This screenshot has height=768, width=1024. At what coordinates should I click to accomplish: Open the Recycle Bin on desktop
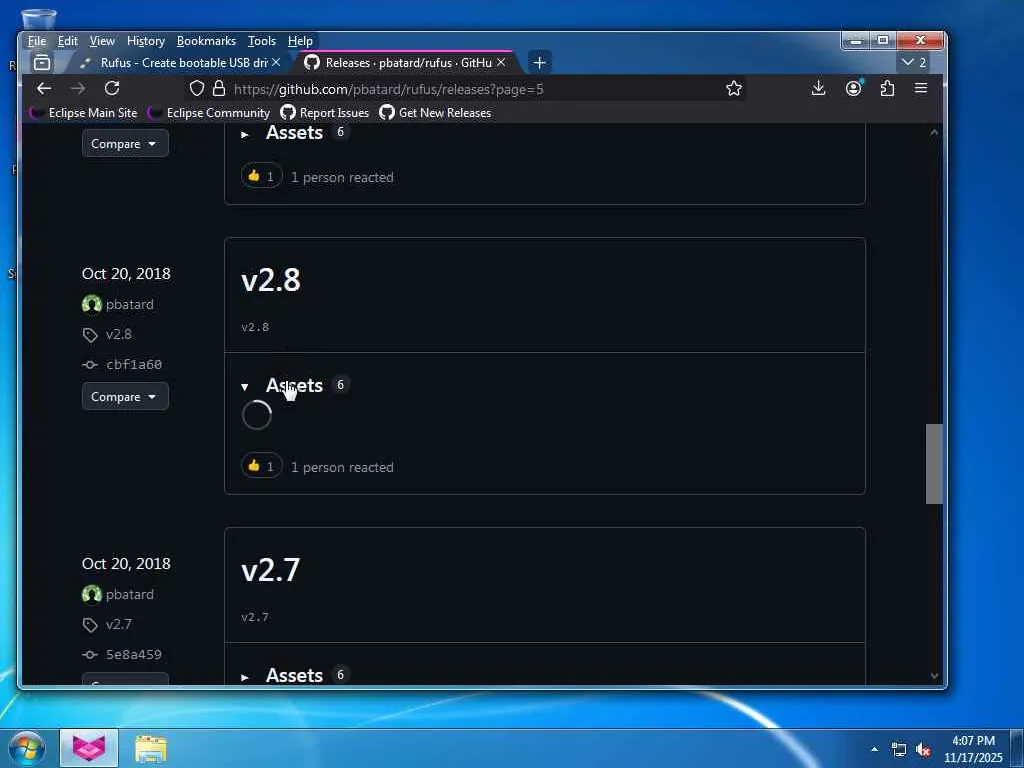coord(38,20)
